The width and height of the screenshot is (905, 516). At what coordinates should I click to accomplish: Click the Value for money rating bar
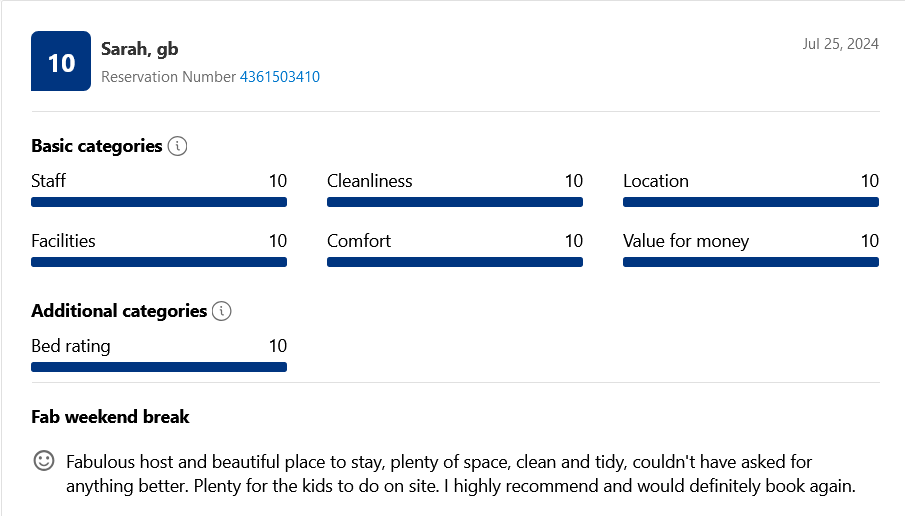point(751,262)
